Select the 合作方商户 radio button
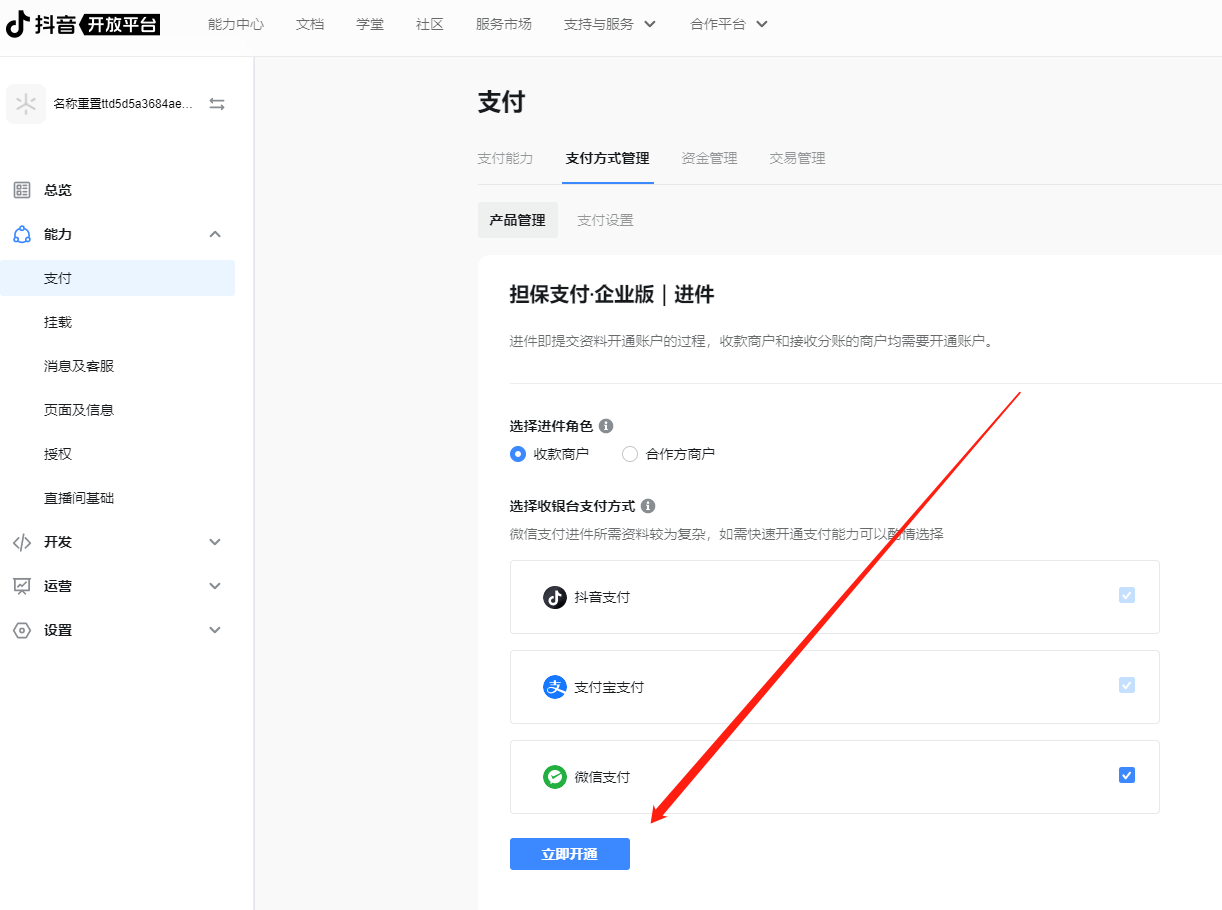This screenshot has width=1222, height=910. point(630,454)
